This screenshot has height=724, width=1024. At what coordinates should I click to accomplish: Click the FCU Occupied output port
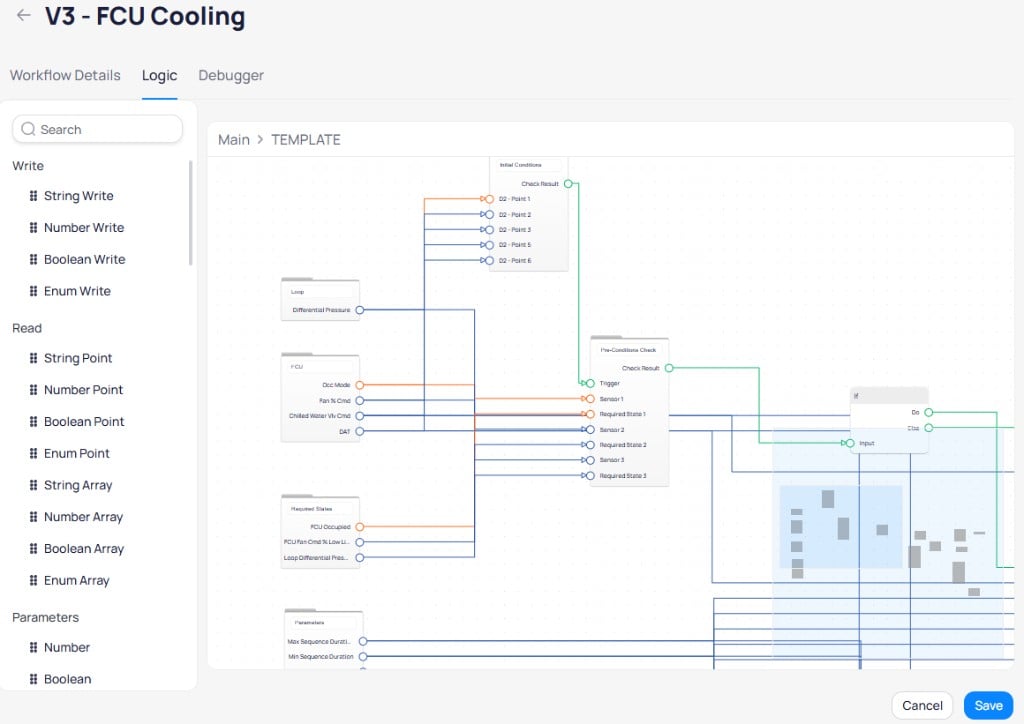360,527
